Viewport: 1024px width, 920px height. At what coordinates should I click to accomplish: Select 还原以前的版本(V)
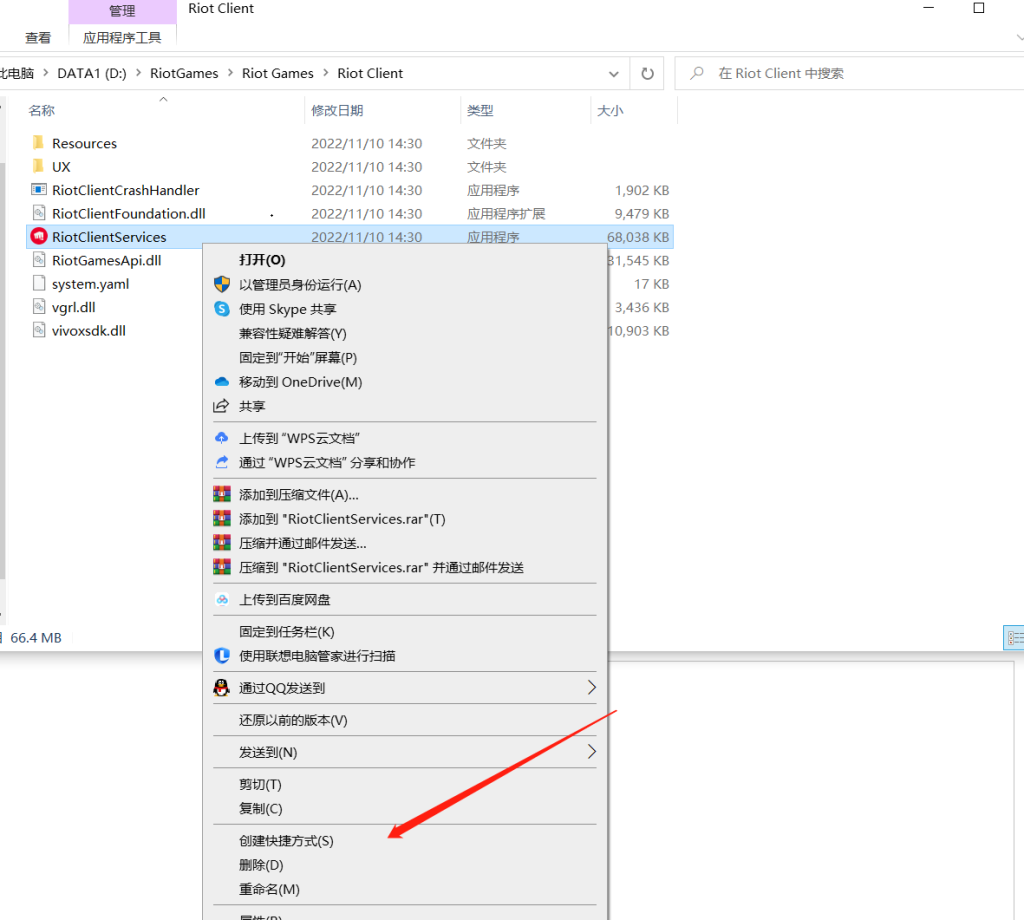tap(293, 720)
